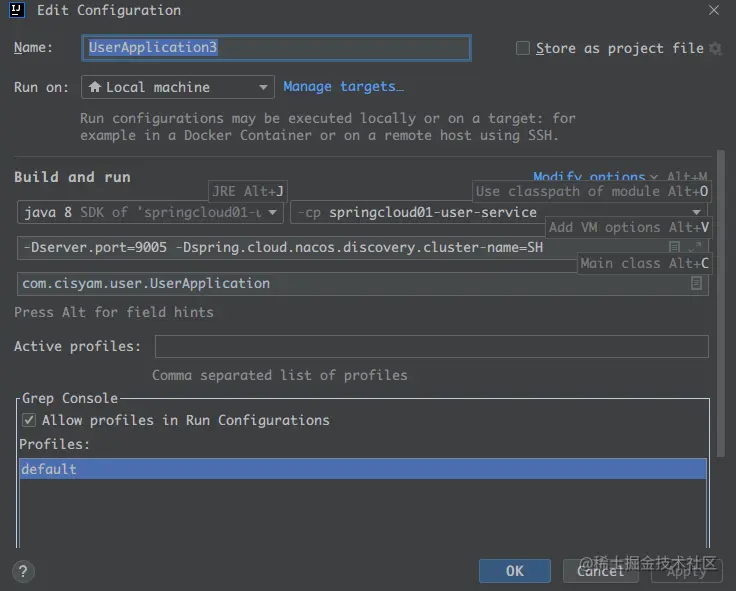Image resolution: width=736 pixels, height=591 pixels.
Task: Click the Grep Console group label
Action: point(70,398)
